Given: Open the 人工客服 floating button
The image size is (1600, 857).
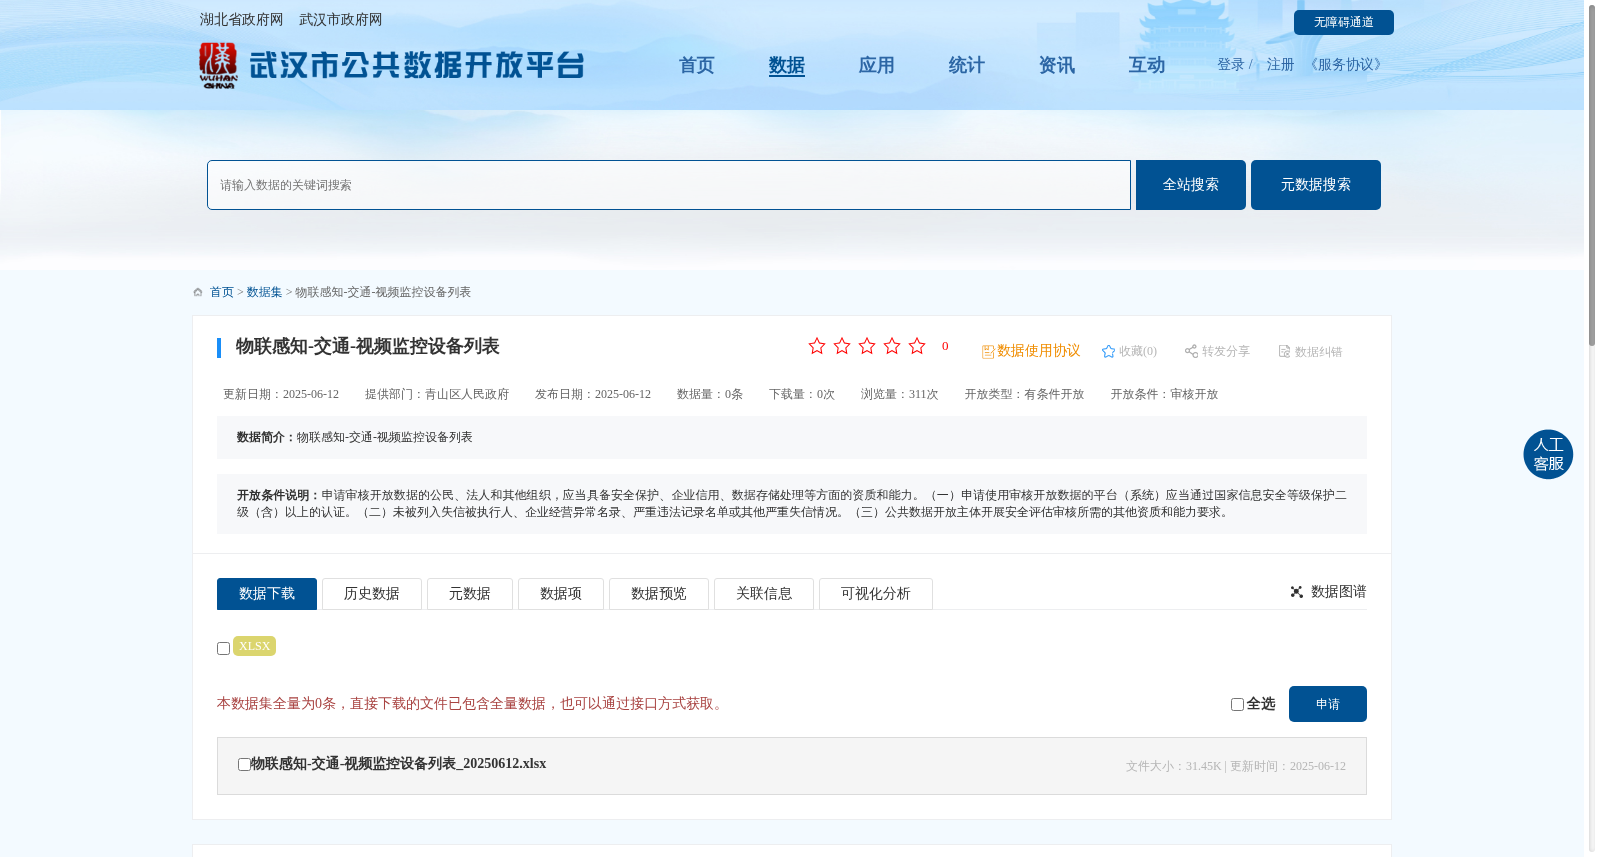Looking at the screenshot, I should point(1548,454).
